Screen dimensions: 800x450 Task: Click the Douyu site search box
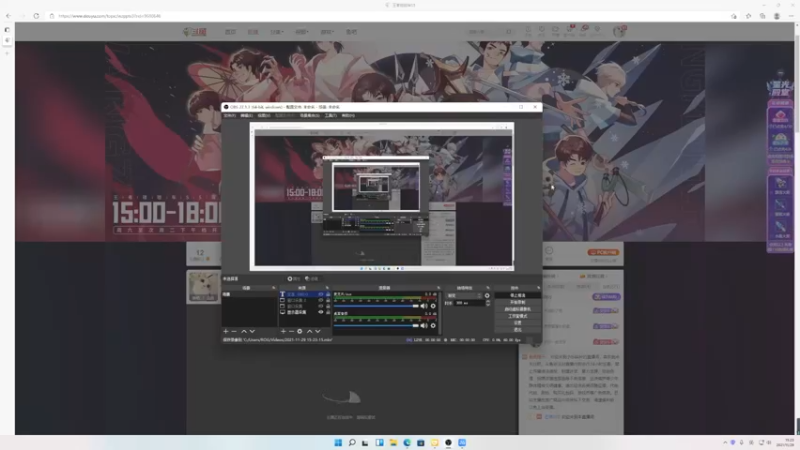490,32
